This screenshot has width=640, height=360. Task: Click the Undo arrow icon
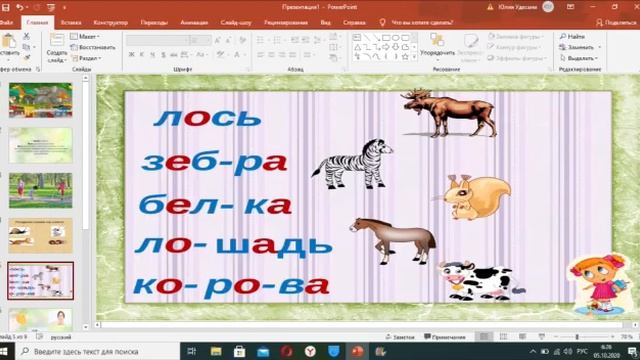click(19, 7)
